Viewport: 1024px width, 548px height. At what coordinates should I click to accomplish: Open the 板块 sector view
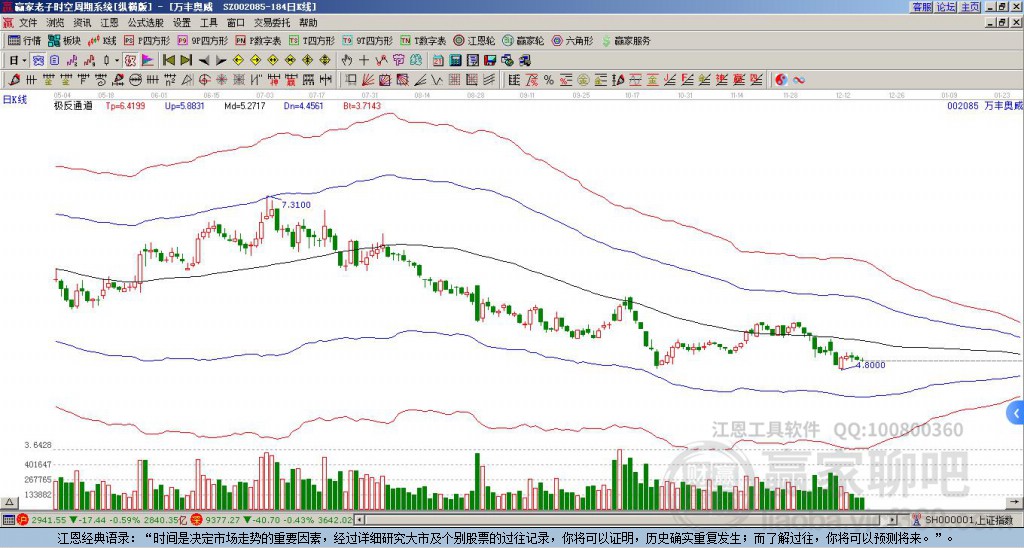(x=64, y=40)
